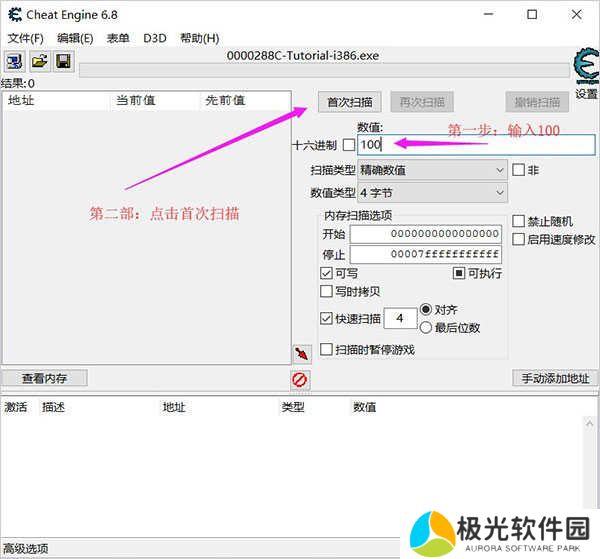Open the process list icon
Viewport: 600px width, 559px height.
[15, 61]
